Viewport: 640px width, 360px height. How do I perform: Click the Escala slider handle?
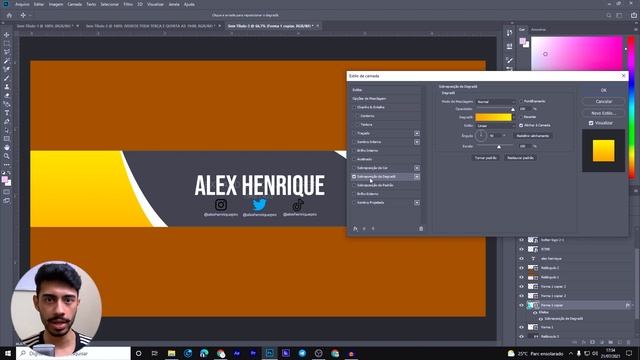498,147
